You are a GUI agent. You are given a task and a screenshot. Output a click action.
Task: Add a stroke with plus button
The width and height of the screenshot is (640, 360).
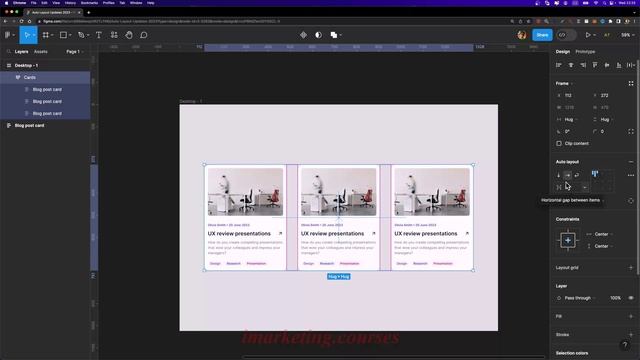(631, 335)
